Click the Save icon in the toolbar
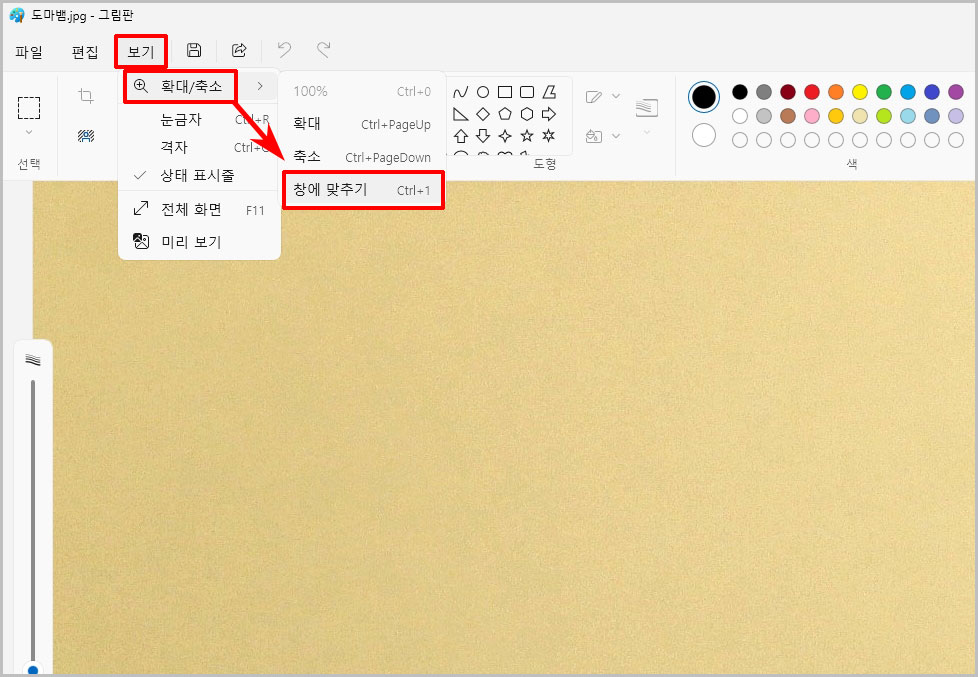This screenshot has height=677, width=978. pos(194,50)
